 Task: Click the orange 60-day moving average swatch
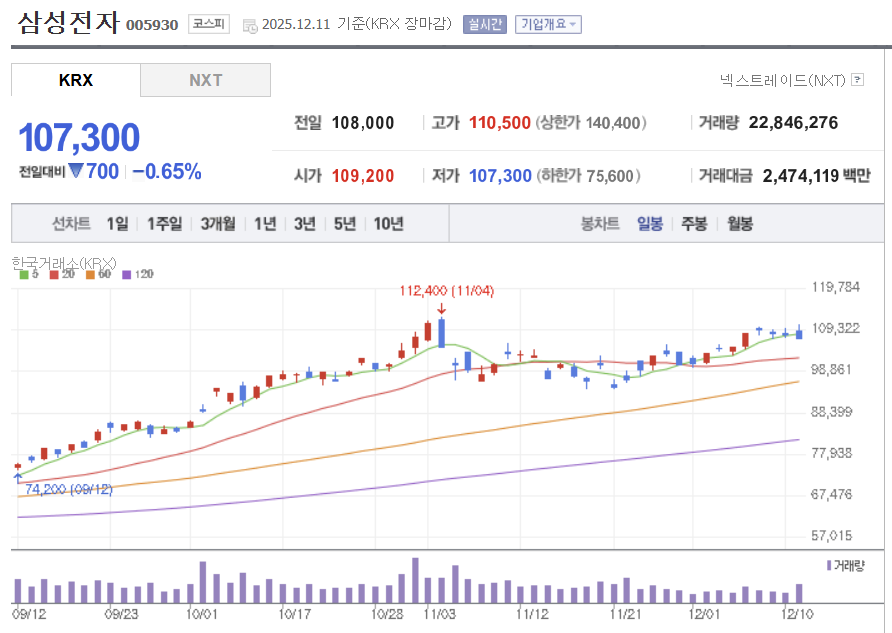90,275
